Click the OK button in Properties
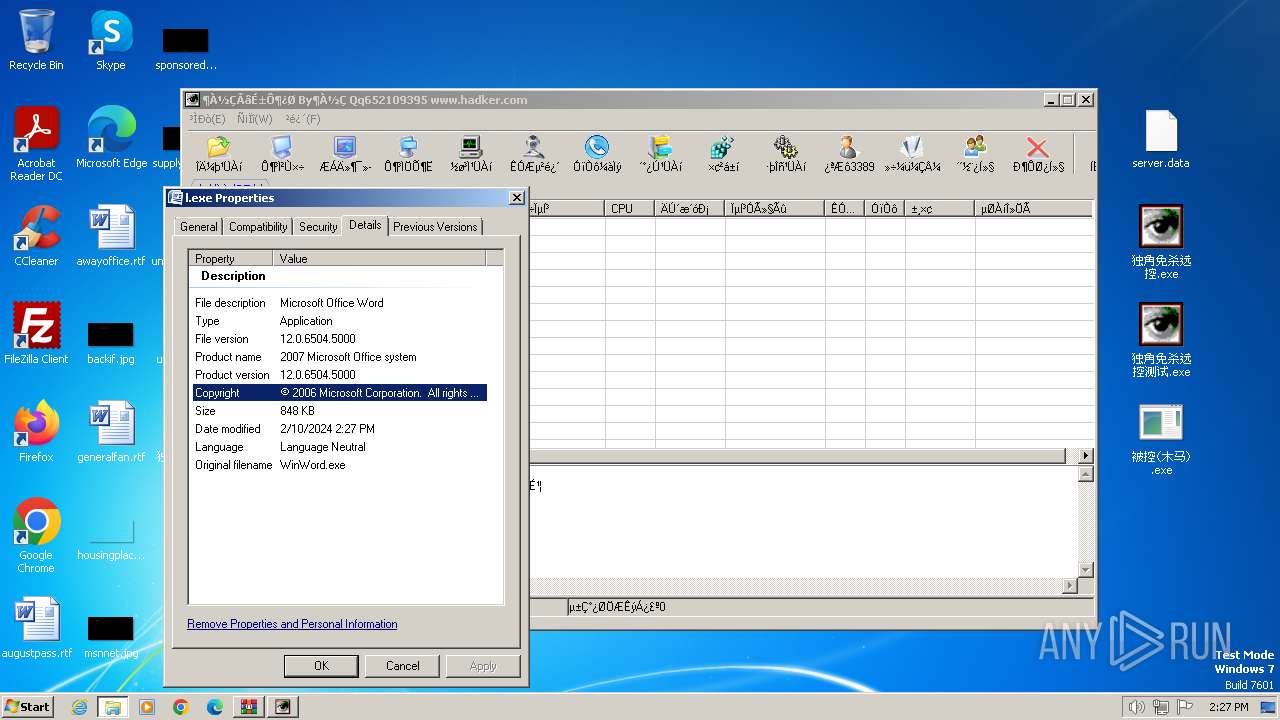This screenshot has height=720, width=1280. click(x=321, y=666)
